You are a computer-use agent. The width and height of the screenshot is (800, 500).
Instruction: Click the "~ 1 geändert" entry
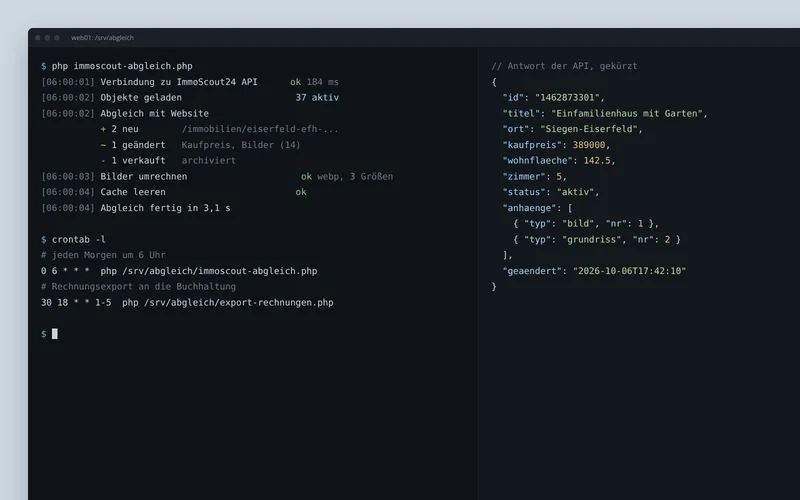pos(133,145)
